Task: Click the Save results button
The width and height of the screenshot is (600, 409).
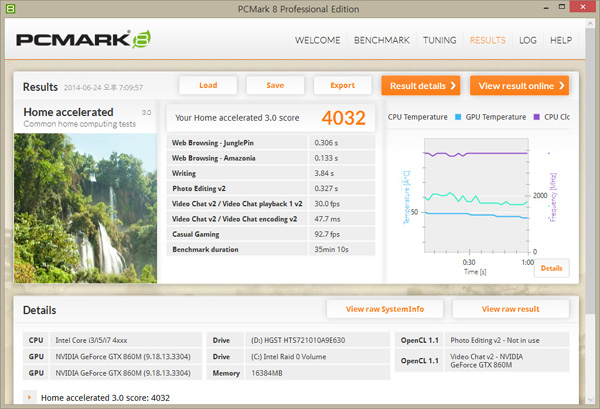Action: [x=275, y=85]
